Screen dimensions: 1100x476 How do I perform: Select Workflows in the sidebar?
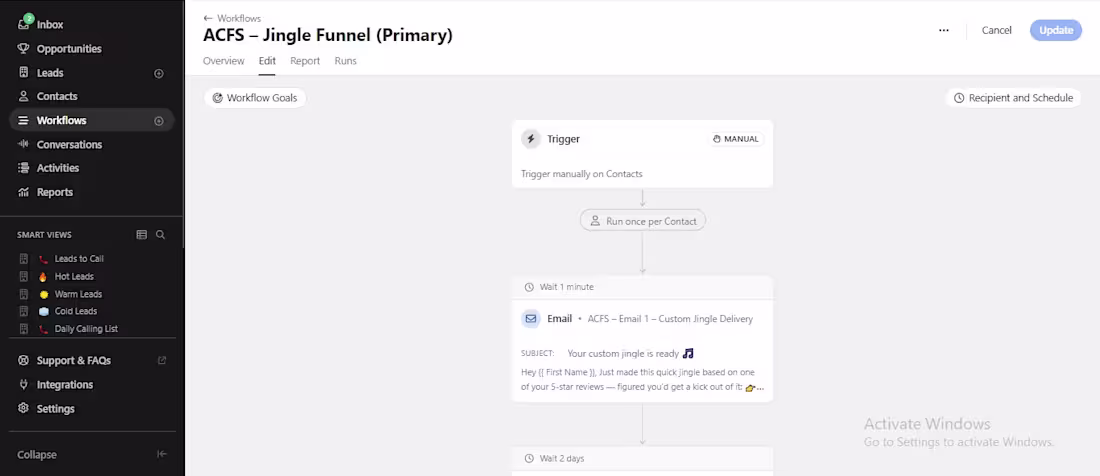(61, 121)
